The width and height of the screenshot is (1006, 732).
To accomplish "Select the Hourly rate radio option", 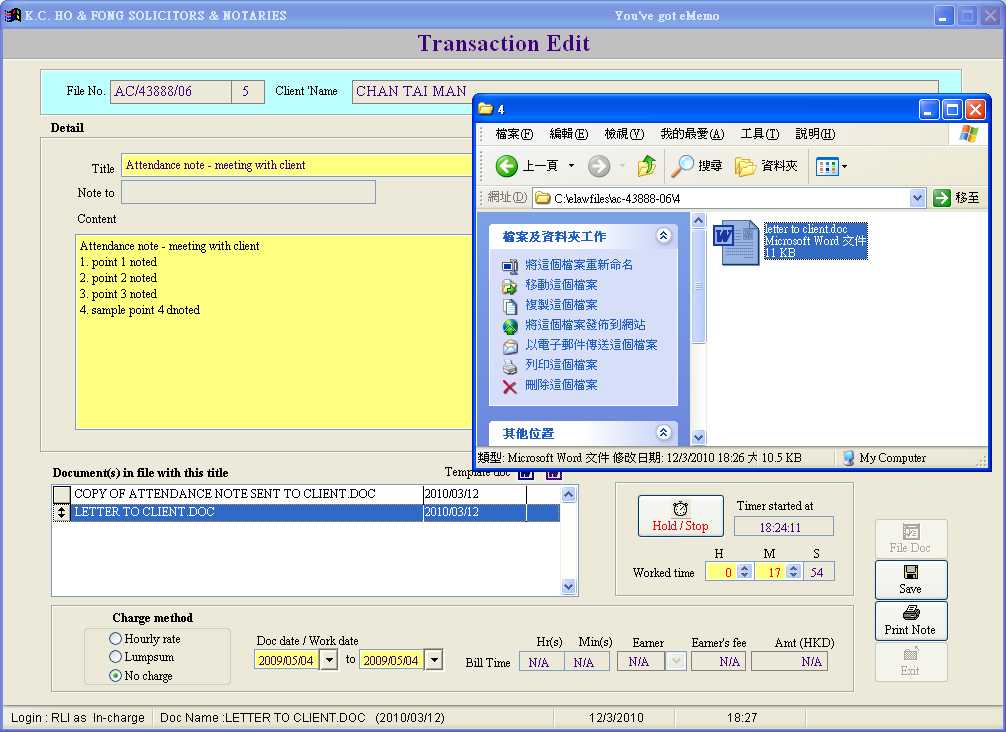I will (x=116, y=639).
